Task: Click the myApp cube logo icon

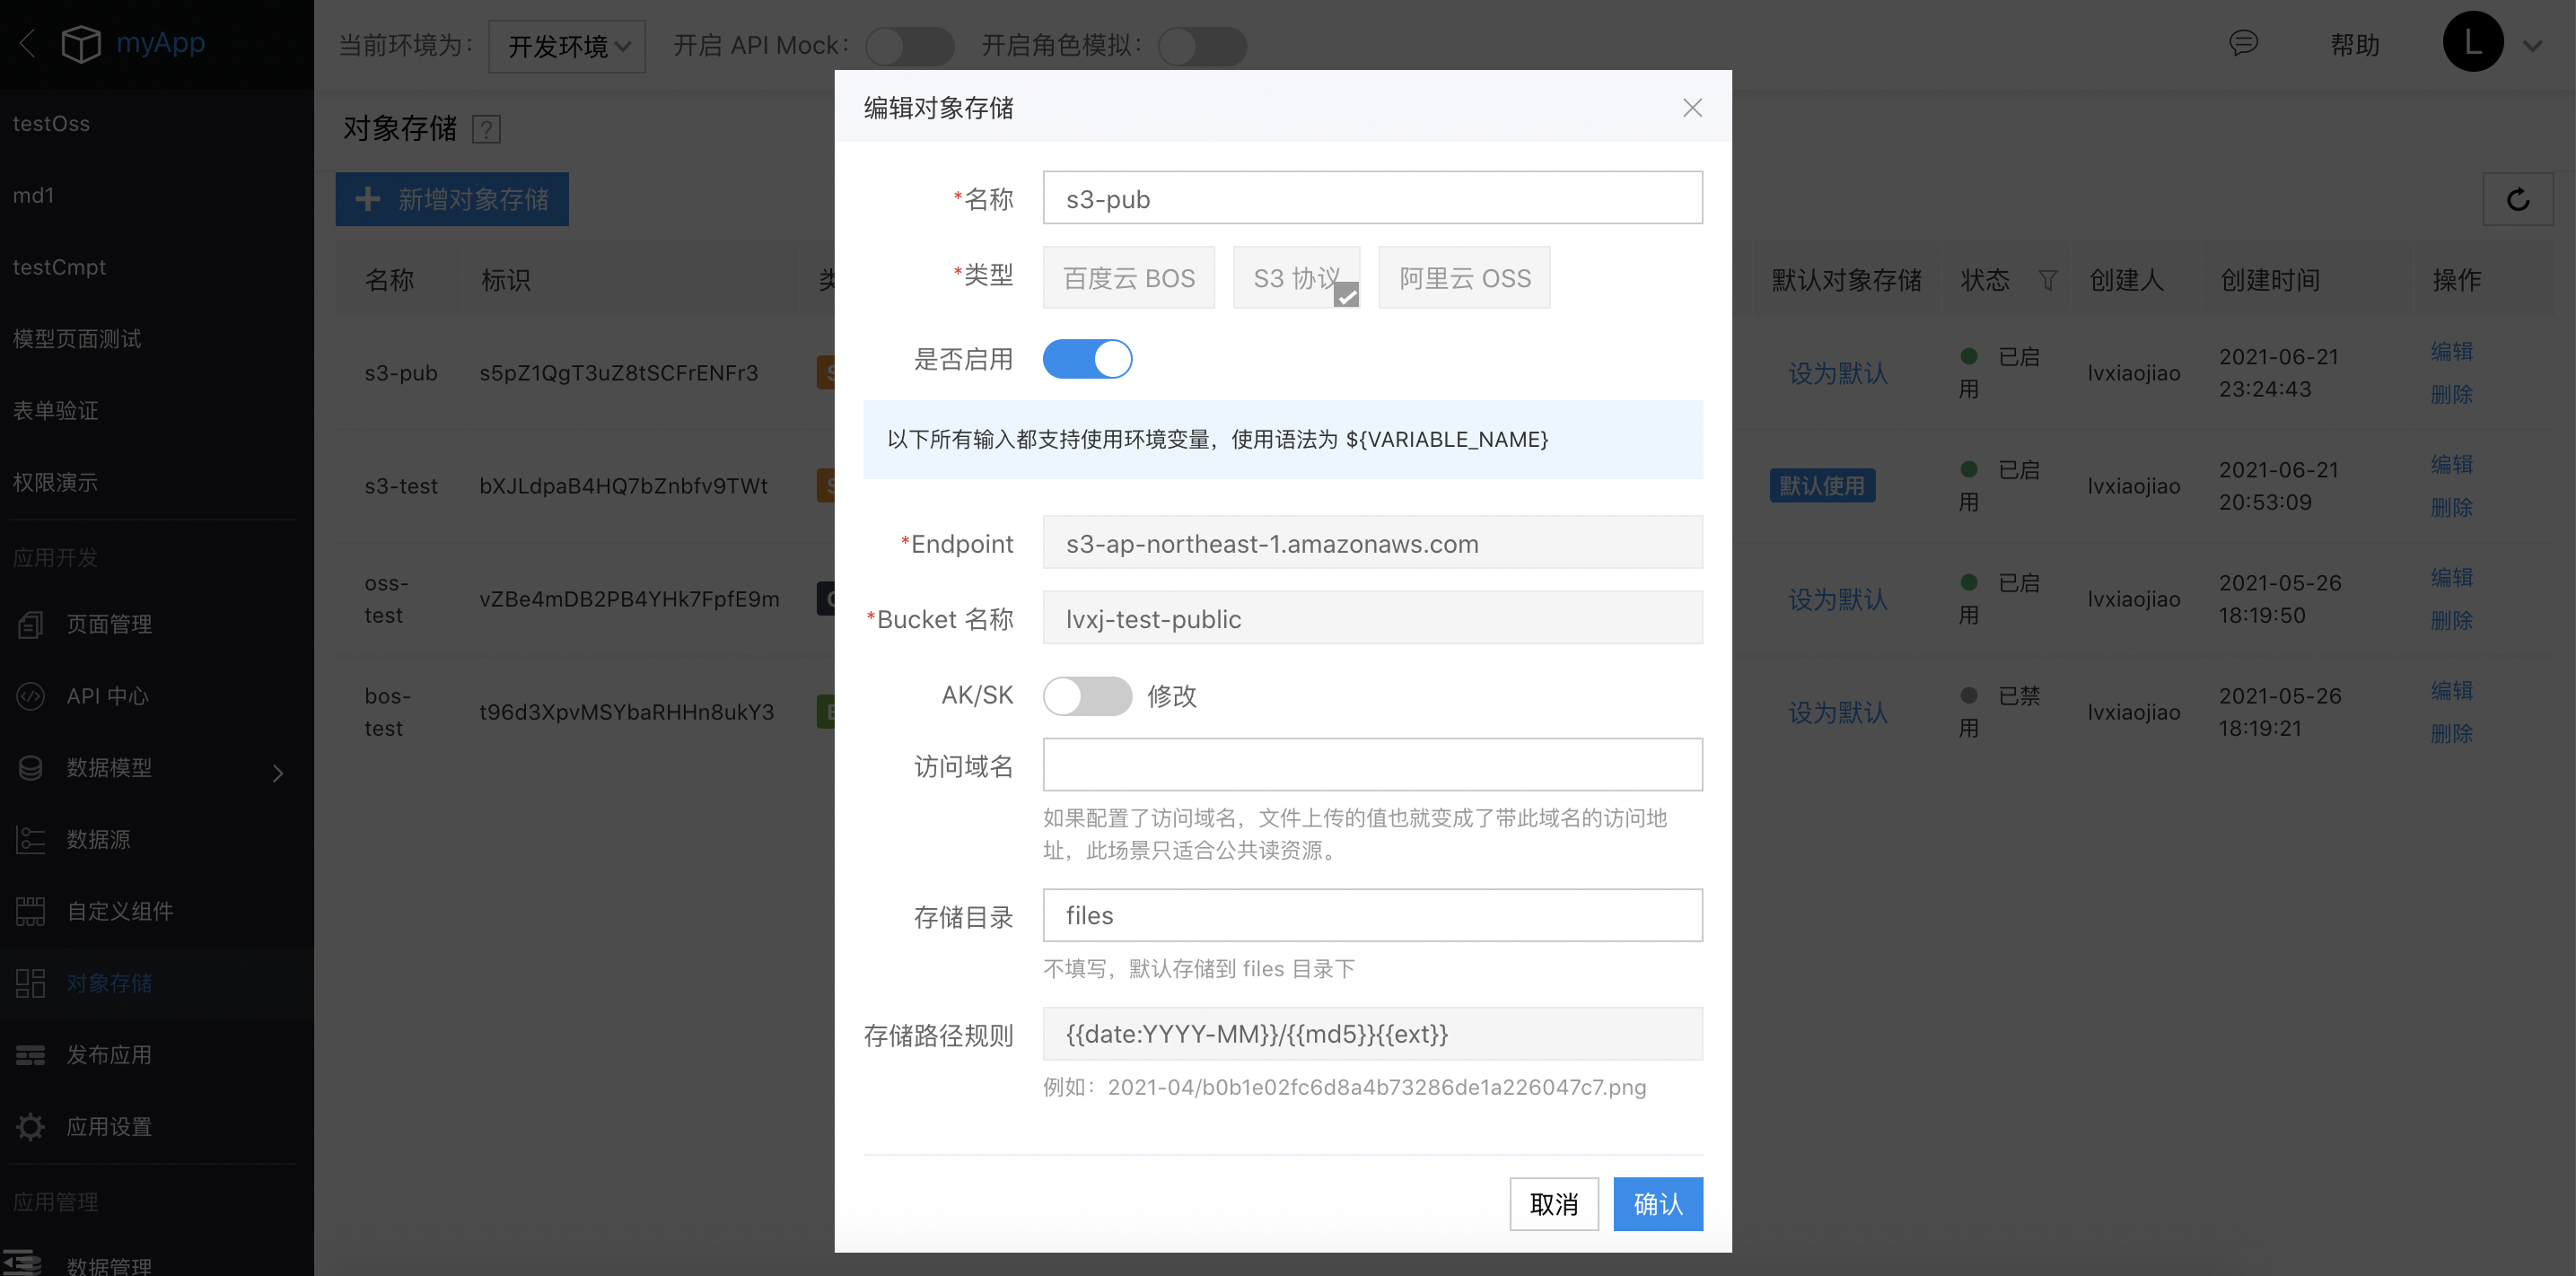Action: click(x=81, y=44)
